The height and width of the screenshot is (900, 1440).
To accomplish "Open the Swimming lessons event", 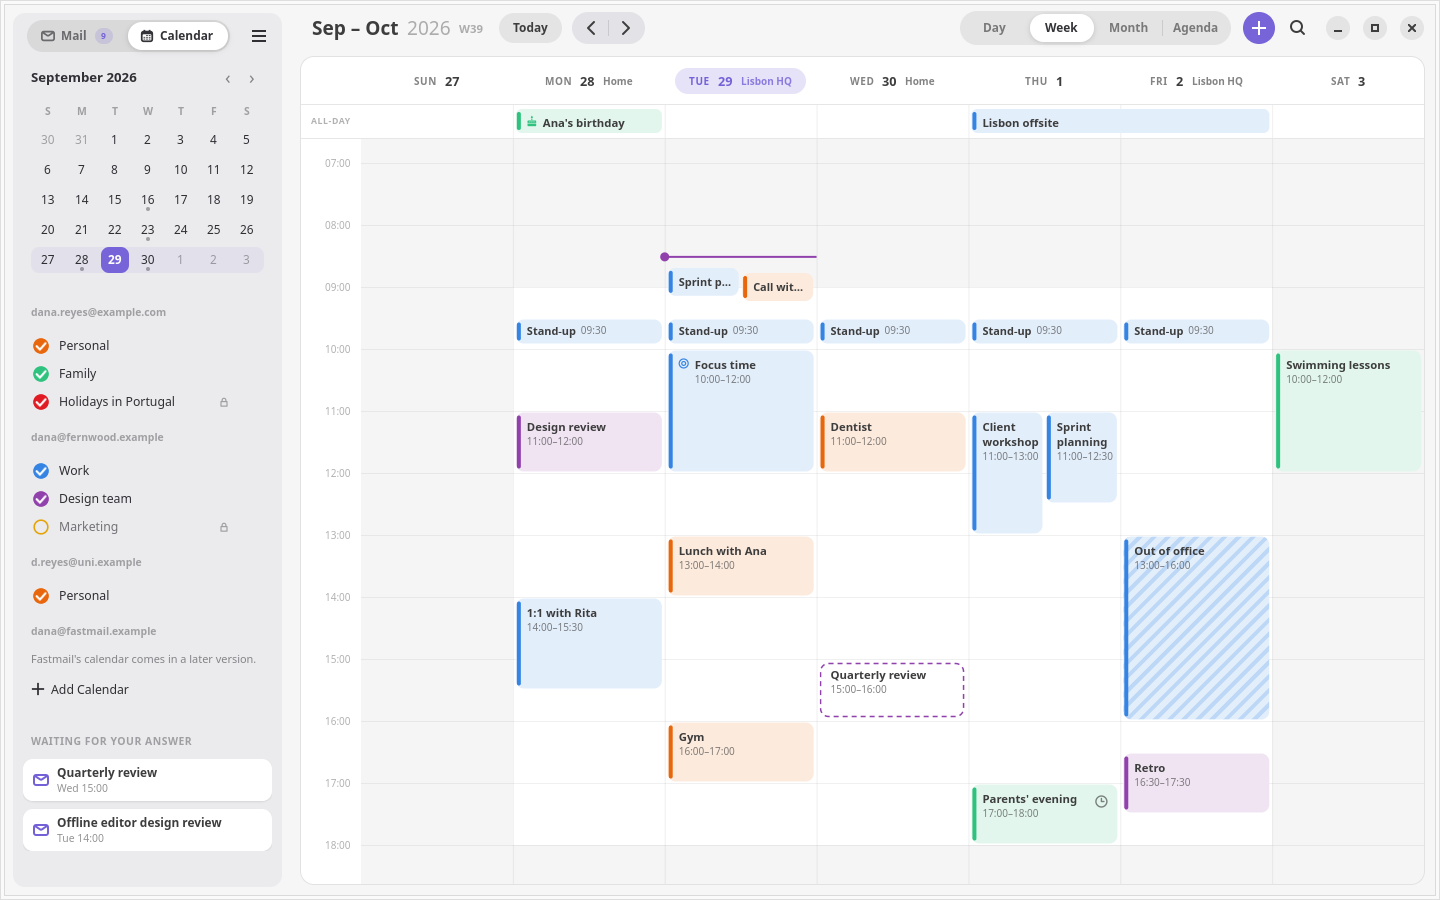I will click(1348, 410).
